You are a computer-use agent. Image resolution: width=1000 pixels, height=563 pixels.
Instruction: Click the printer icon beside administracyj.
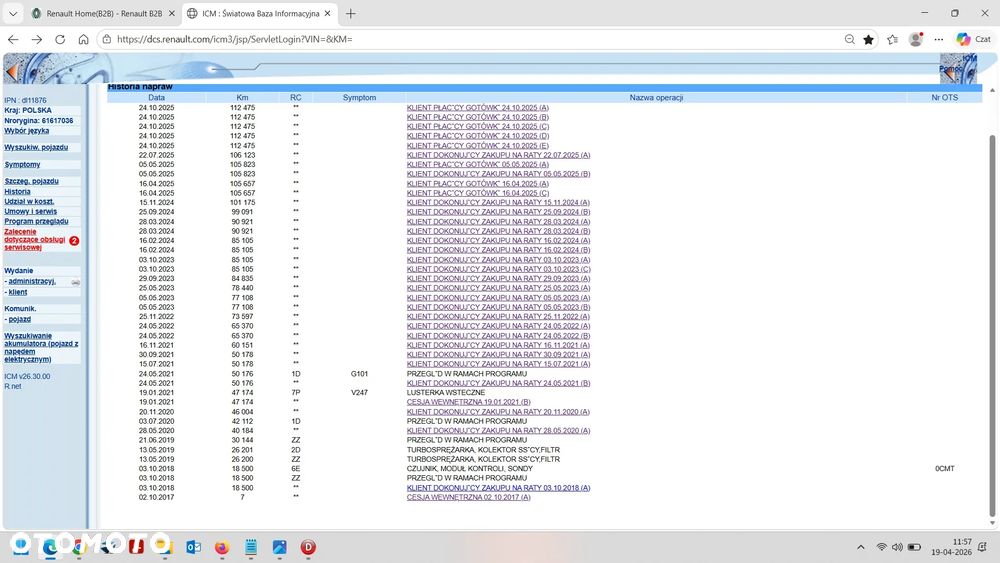tap(76, 282)
